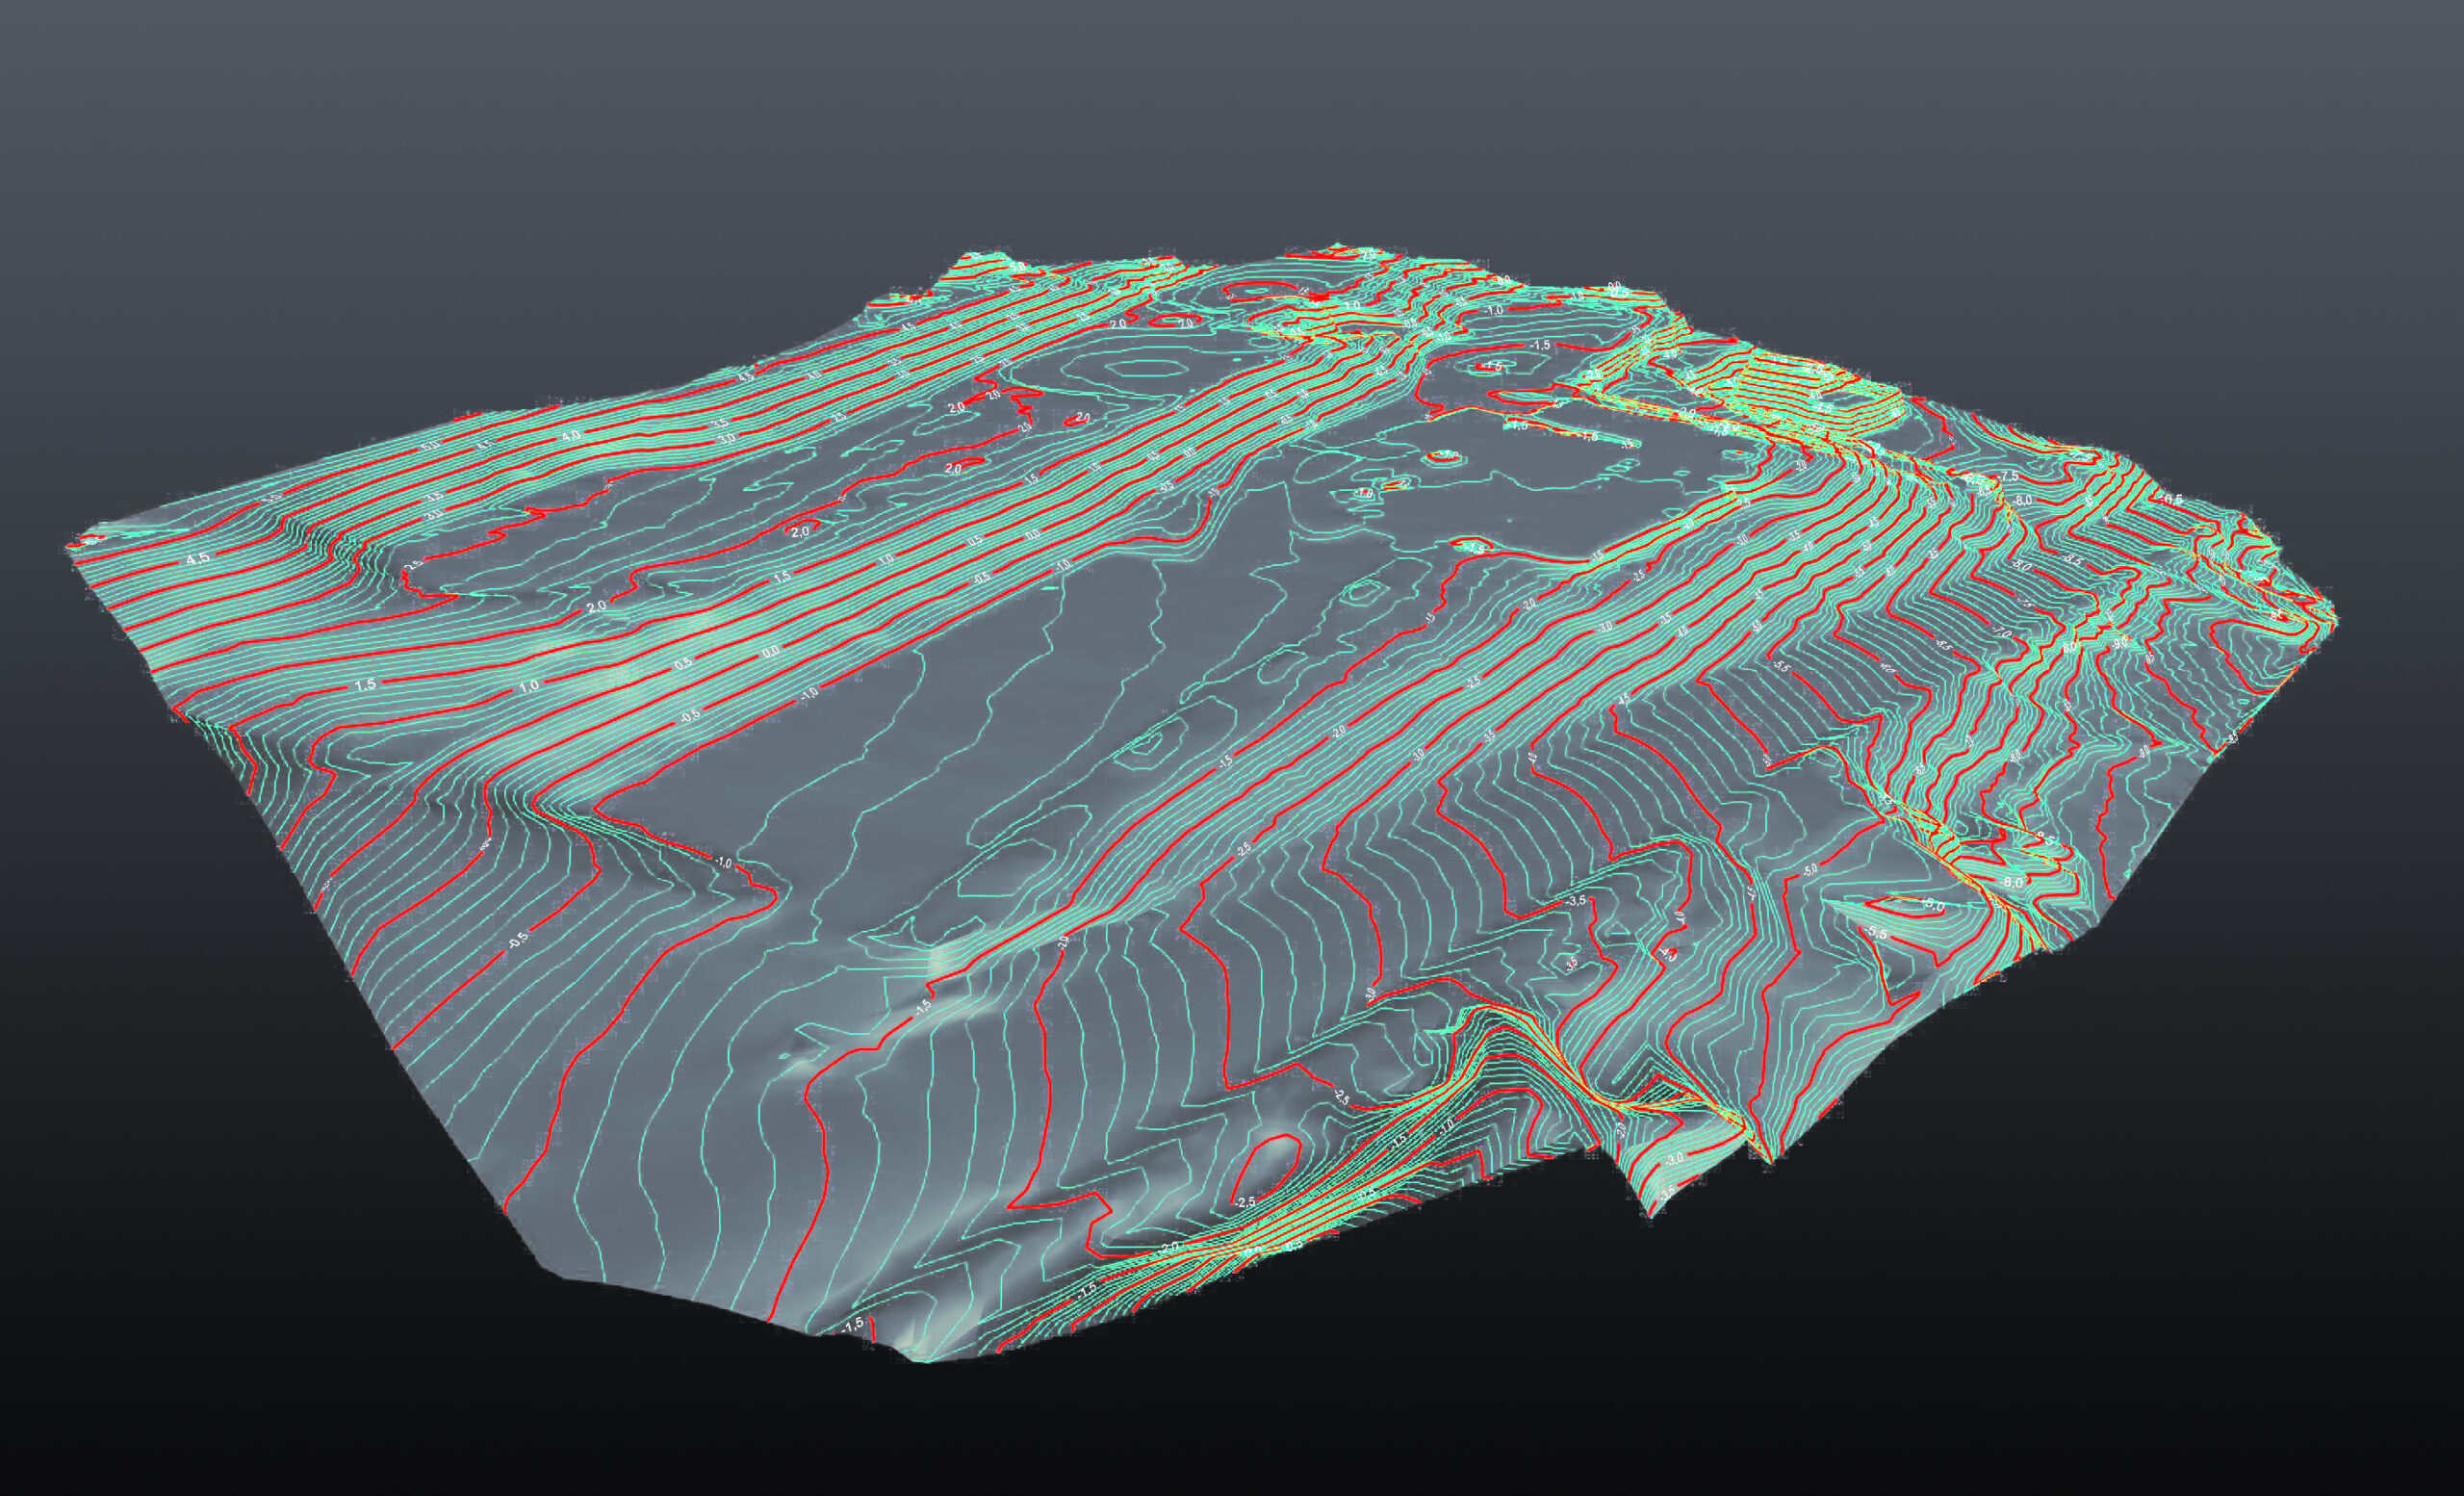The width and height of the screenshot is (2464, 1496).
Task: Click the 0.5 label right of large 1.0
Action: [685, 664]
